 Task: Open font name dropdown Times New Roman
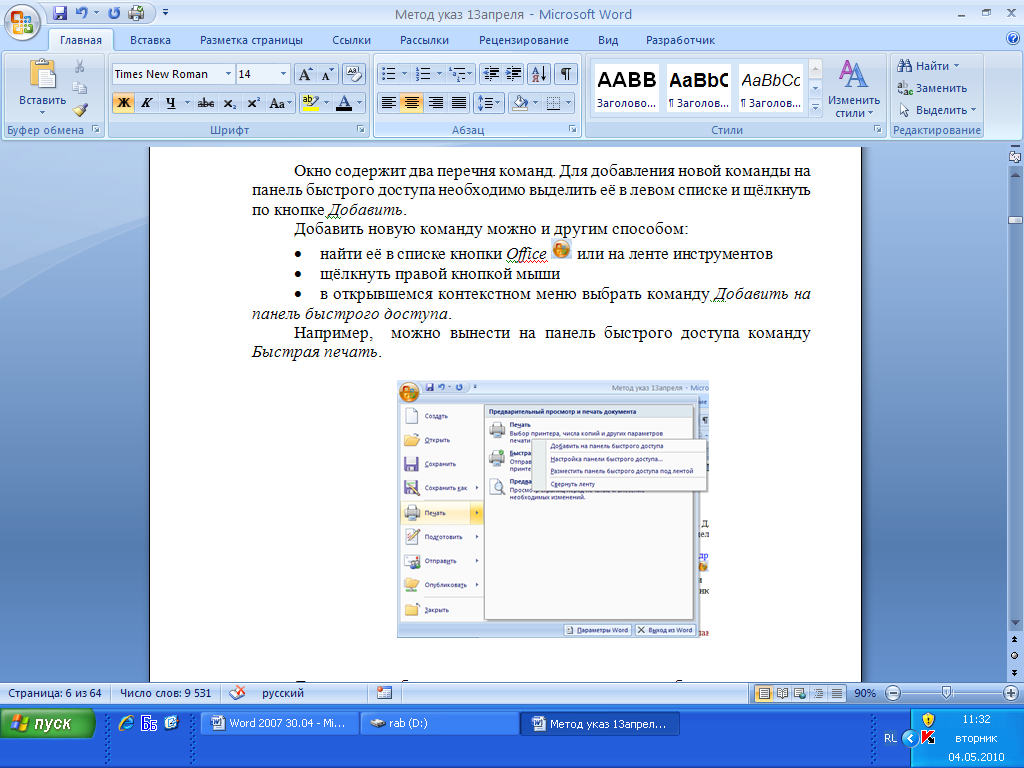(228, 74)
